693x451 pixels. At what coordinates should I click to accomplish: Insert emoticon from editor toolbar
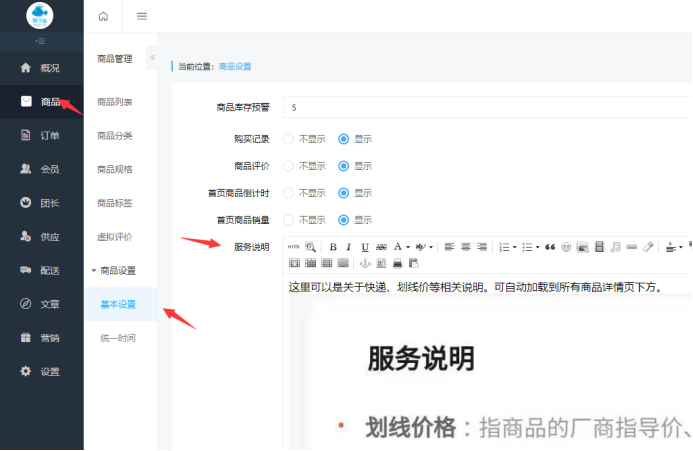pyautogui.click(x=566, y=246)
